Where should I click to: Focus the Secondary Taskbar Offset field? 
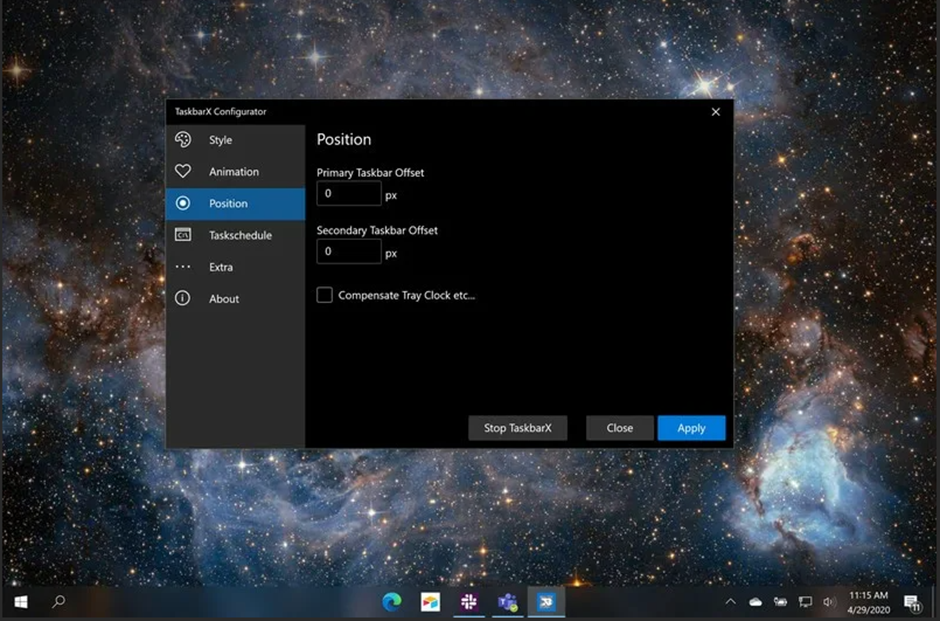click(349, 252)
